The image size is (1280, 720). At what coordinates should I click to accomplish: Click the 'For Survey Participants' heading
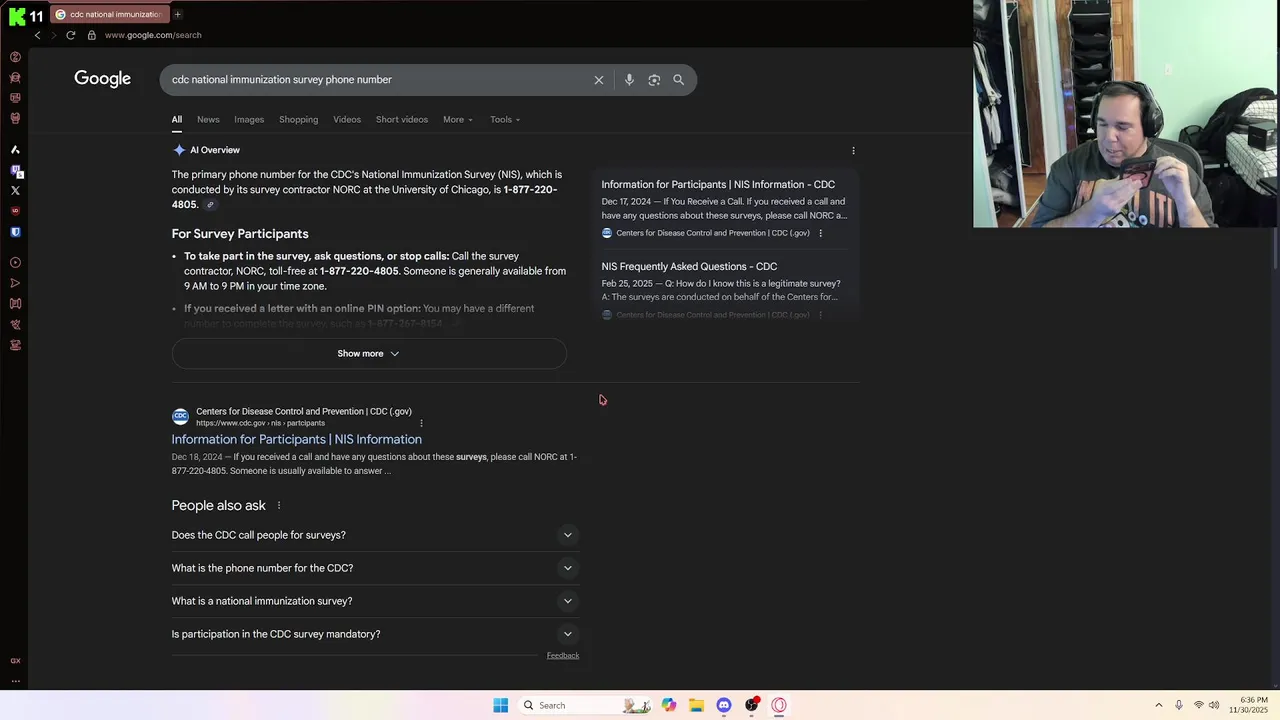pos(240,234)
